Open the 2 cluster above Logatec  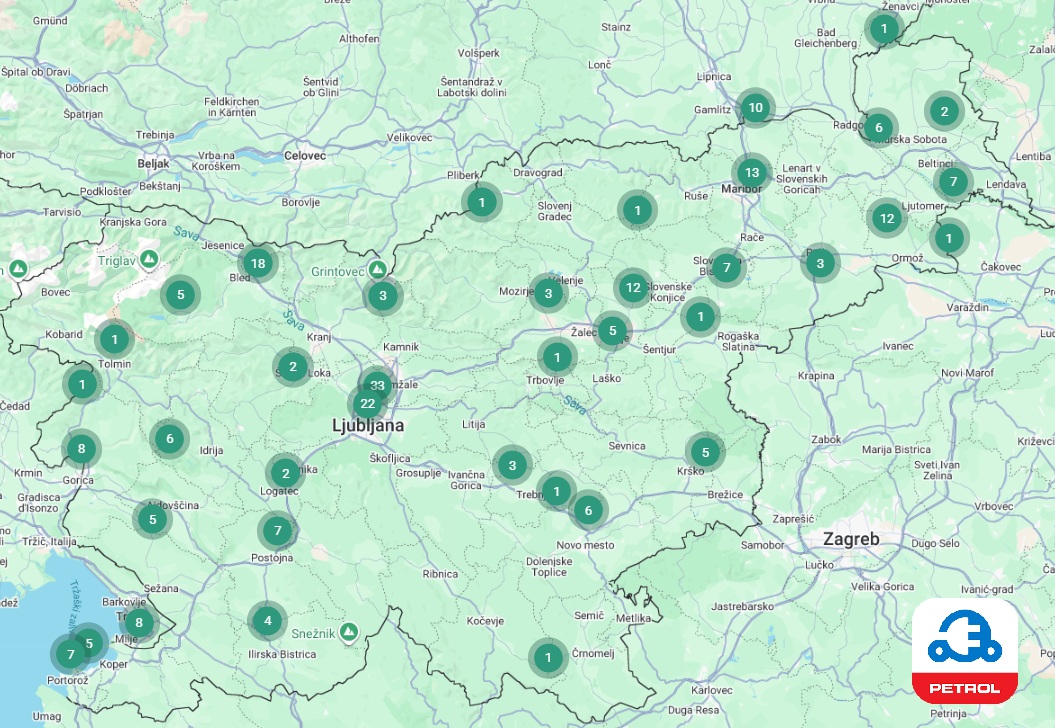[285, 473]
